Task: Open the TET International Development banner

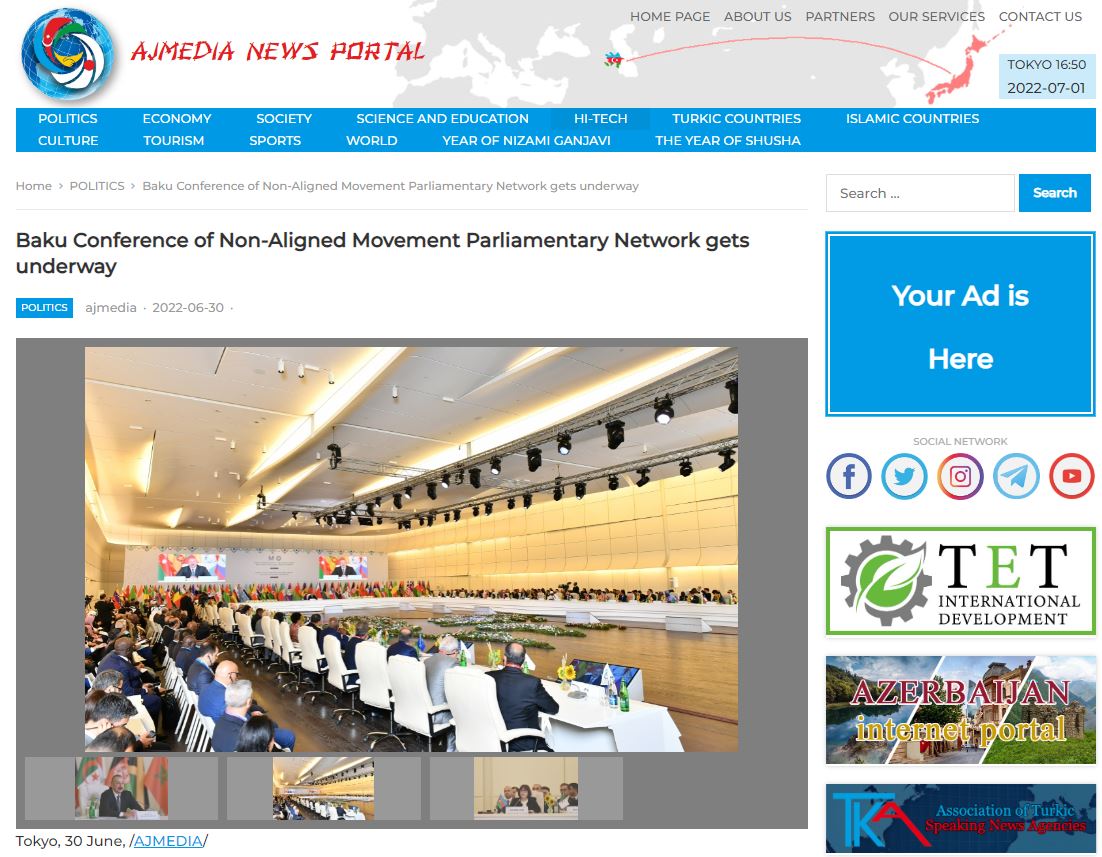Action: point(960,581)
